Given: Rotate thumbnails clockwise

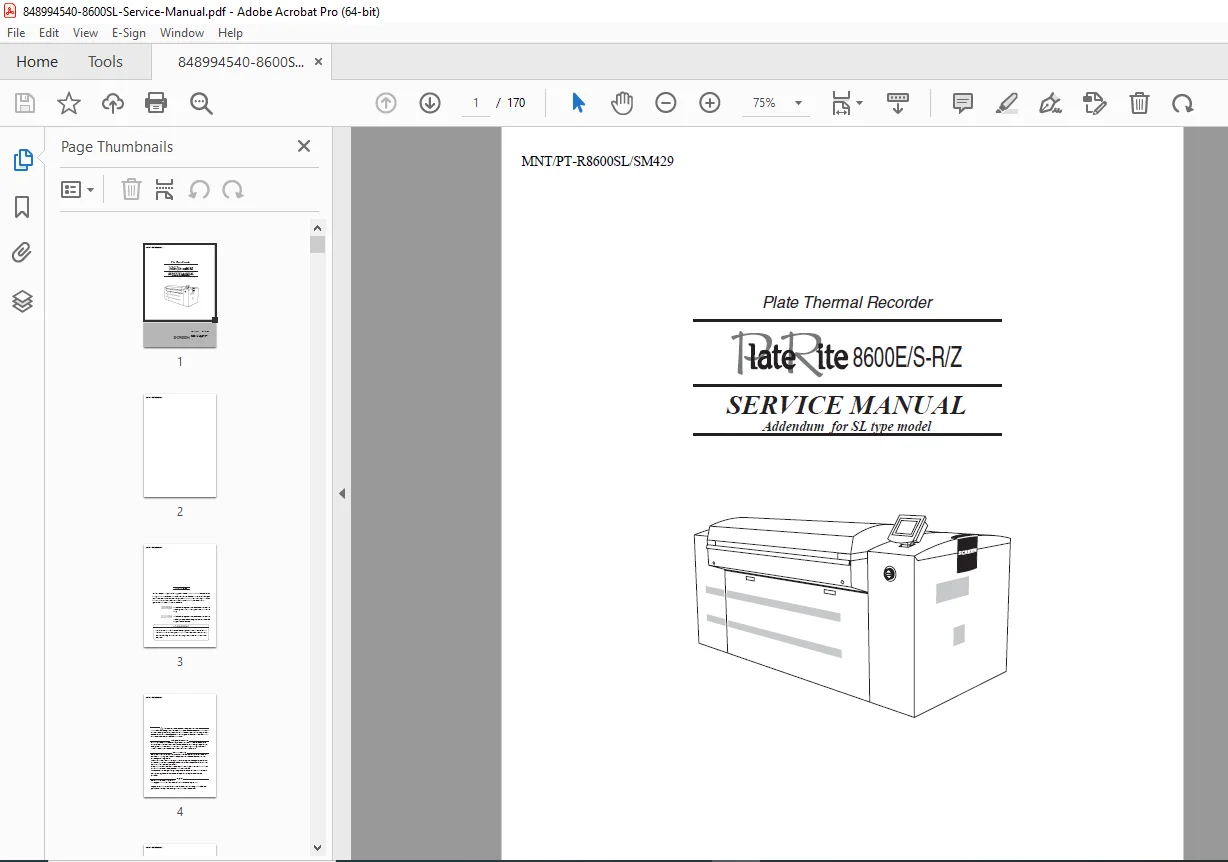Looking at the screenshot, I should (x=233, y=189).
